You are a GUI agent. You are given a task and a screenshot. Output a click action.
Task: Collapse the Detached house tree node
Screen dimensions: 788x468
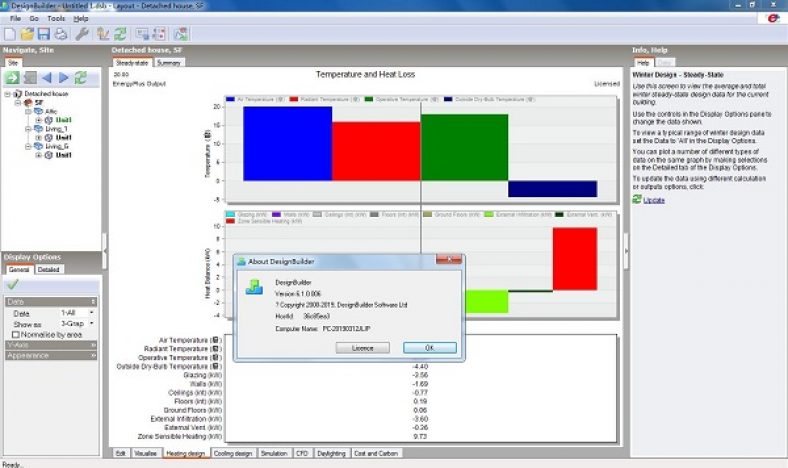pyautogui.click(x=8, y=94)
